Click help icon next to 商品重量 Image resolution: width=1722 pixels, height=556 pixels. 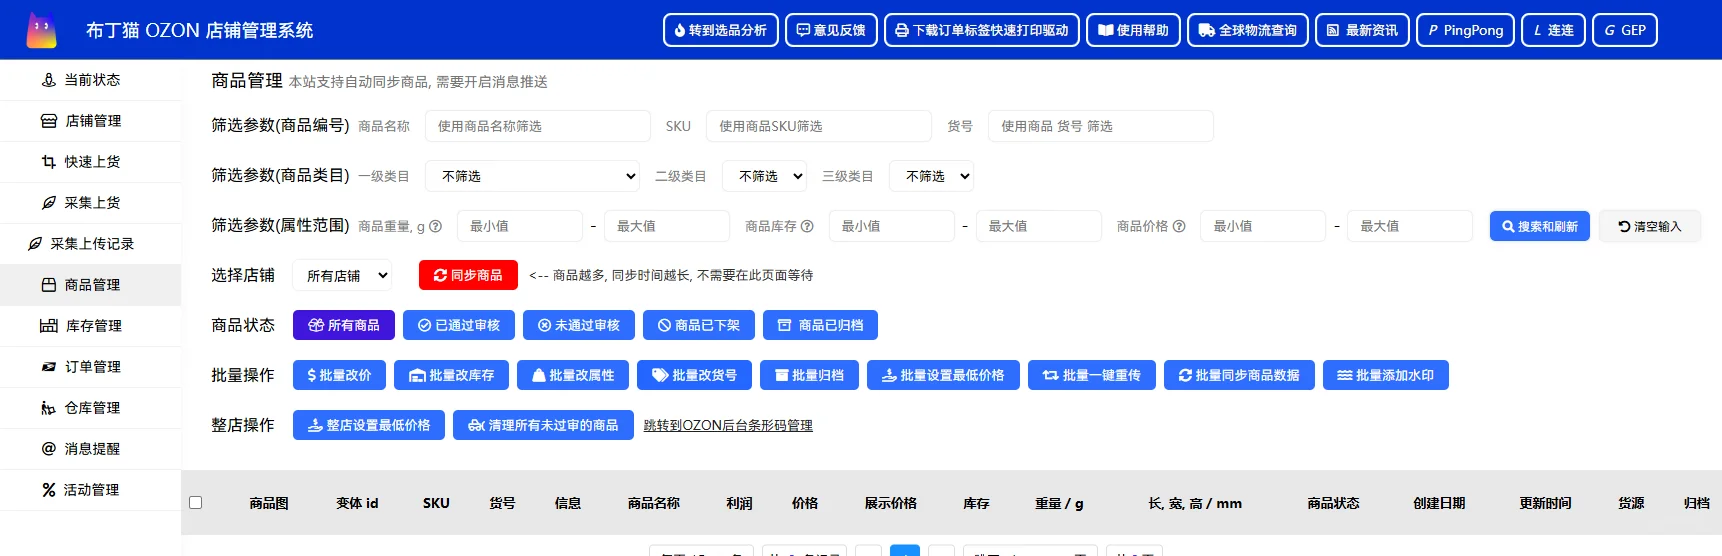[435, 226]
